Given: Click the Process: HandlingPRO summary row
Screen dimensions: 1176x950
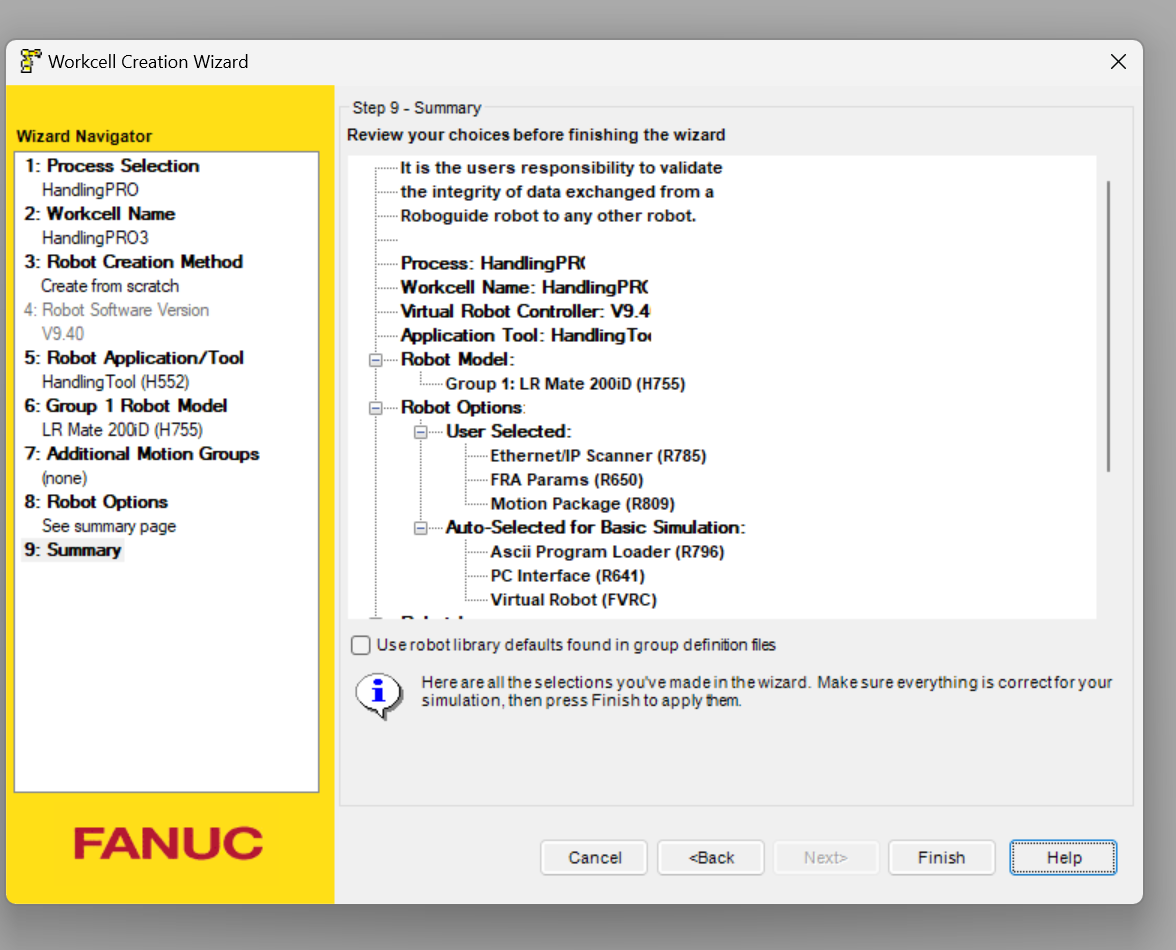Looking at the screenshot, I should coord(494,263).
